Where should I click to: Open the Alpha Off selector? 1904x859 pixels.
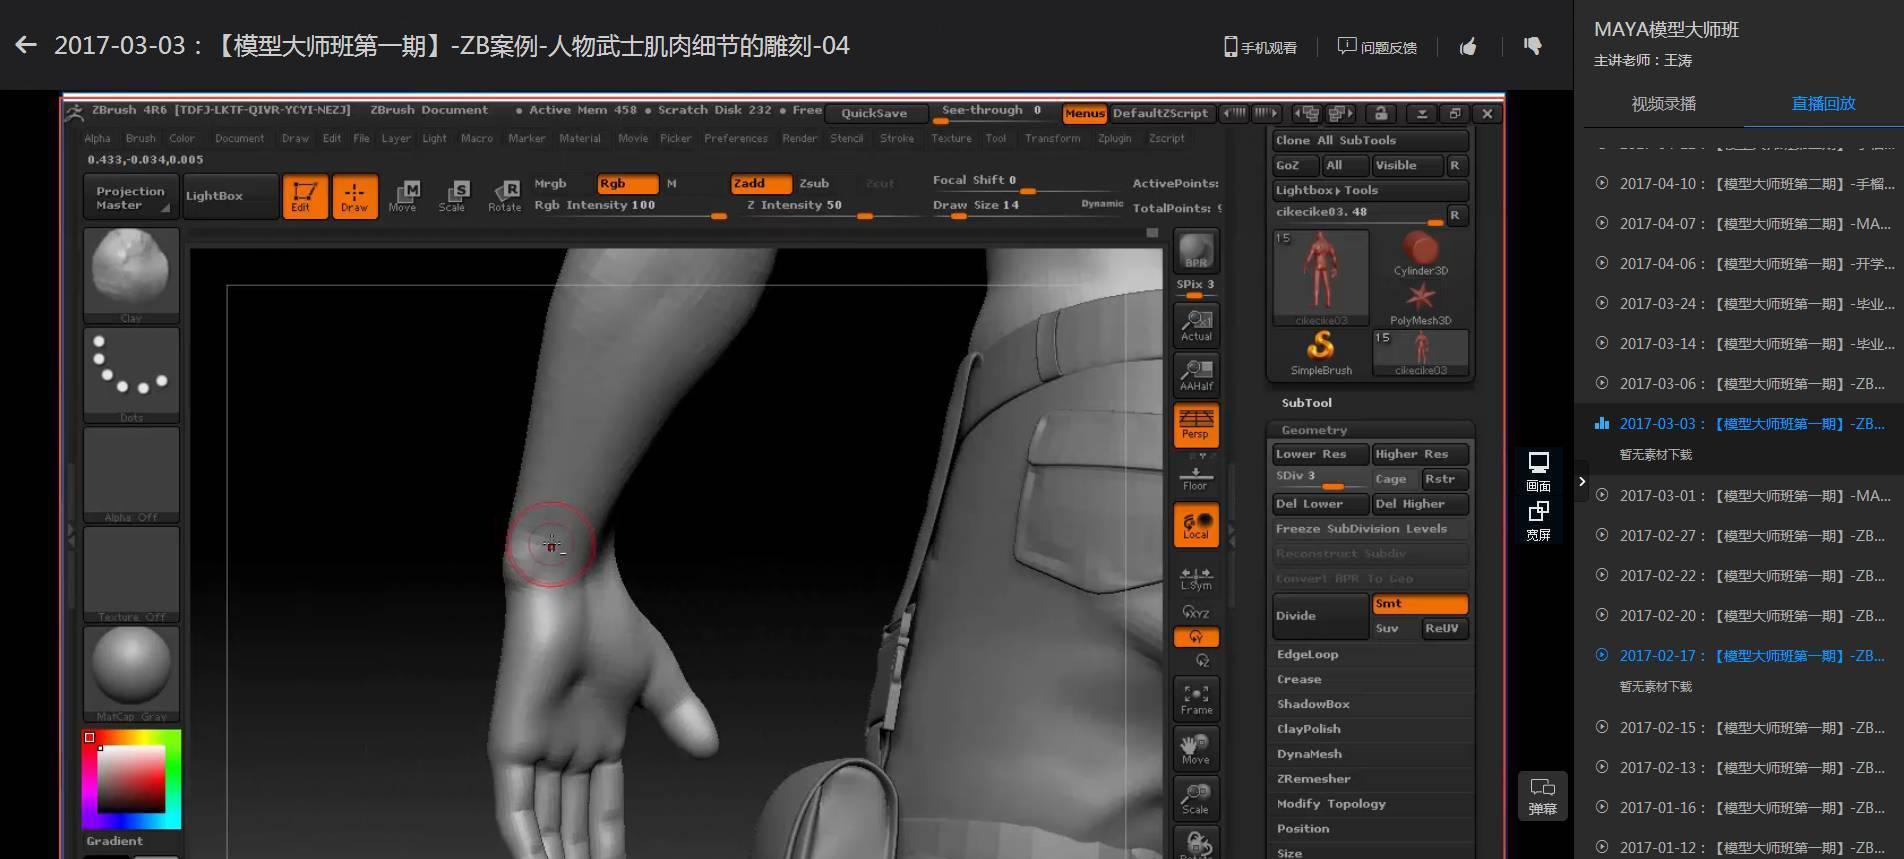[x=131, y=475]
